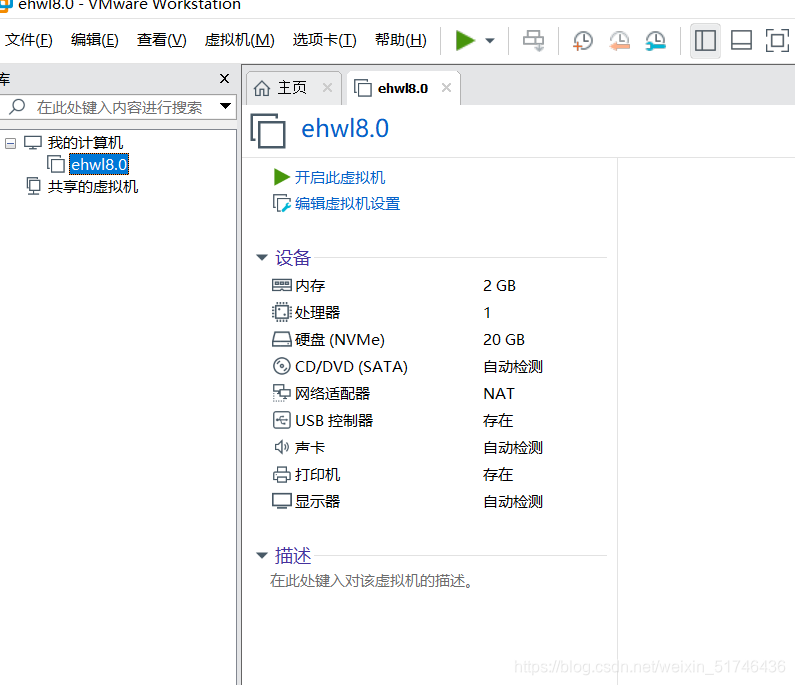
Task: Toggle the library sidebar view icon
Action: [x=705, y=41]
